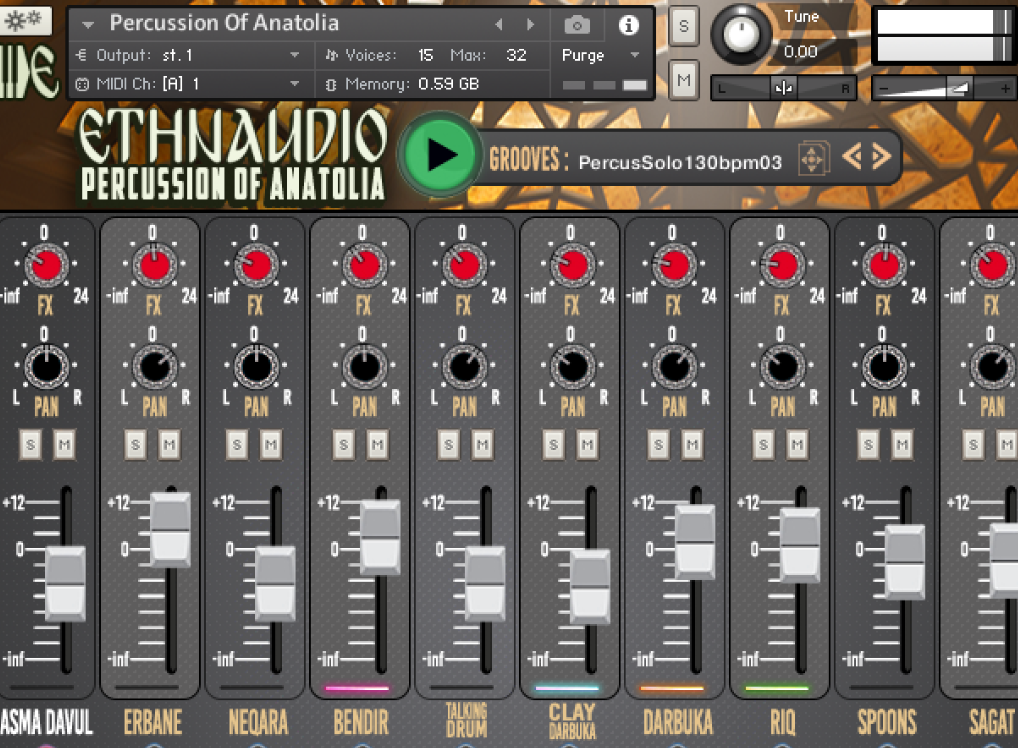Click the master pan L-R slider
1018x748 pixels.
(784, 88)
